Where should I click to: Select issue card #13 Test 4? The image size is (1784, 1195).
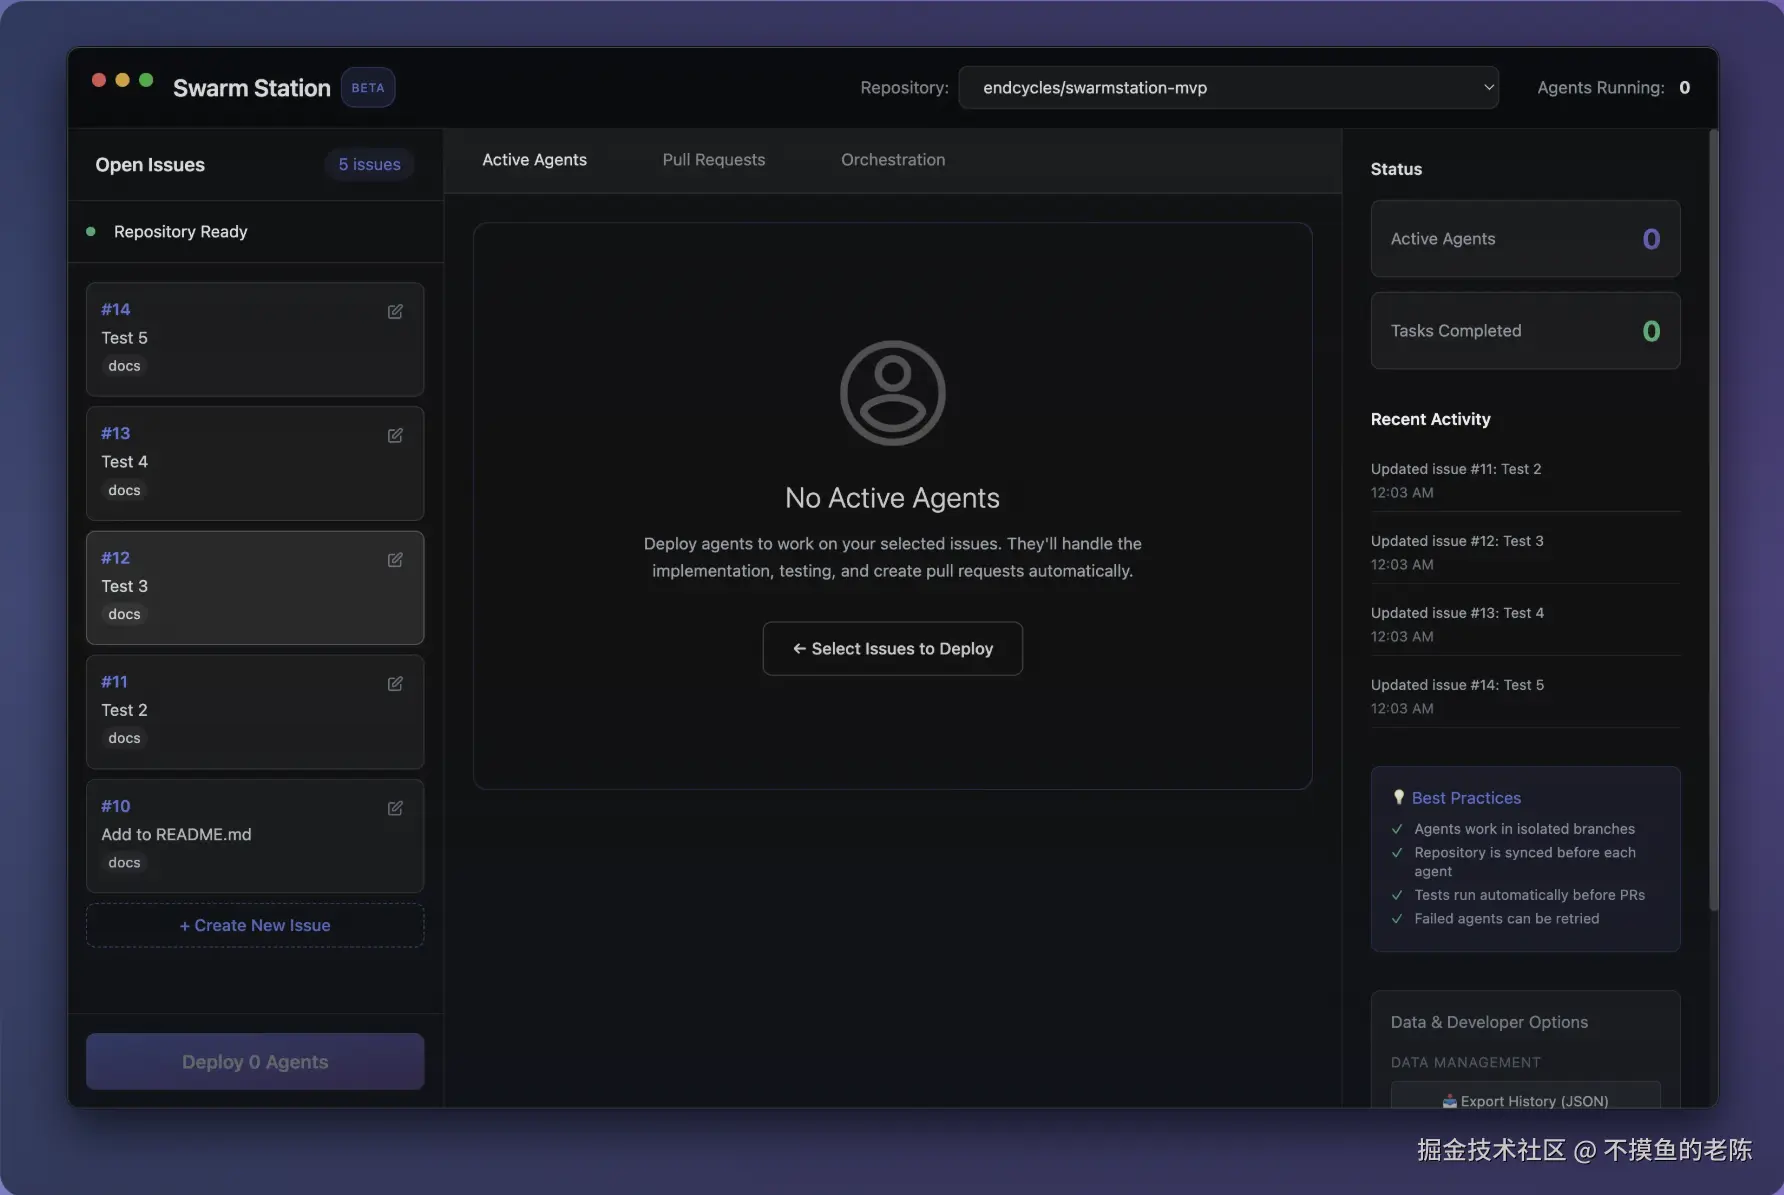click(x=255, y=463)
